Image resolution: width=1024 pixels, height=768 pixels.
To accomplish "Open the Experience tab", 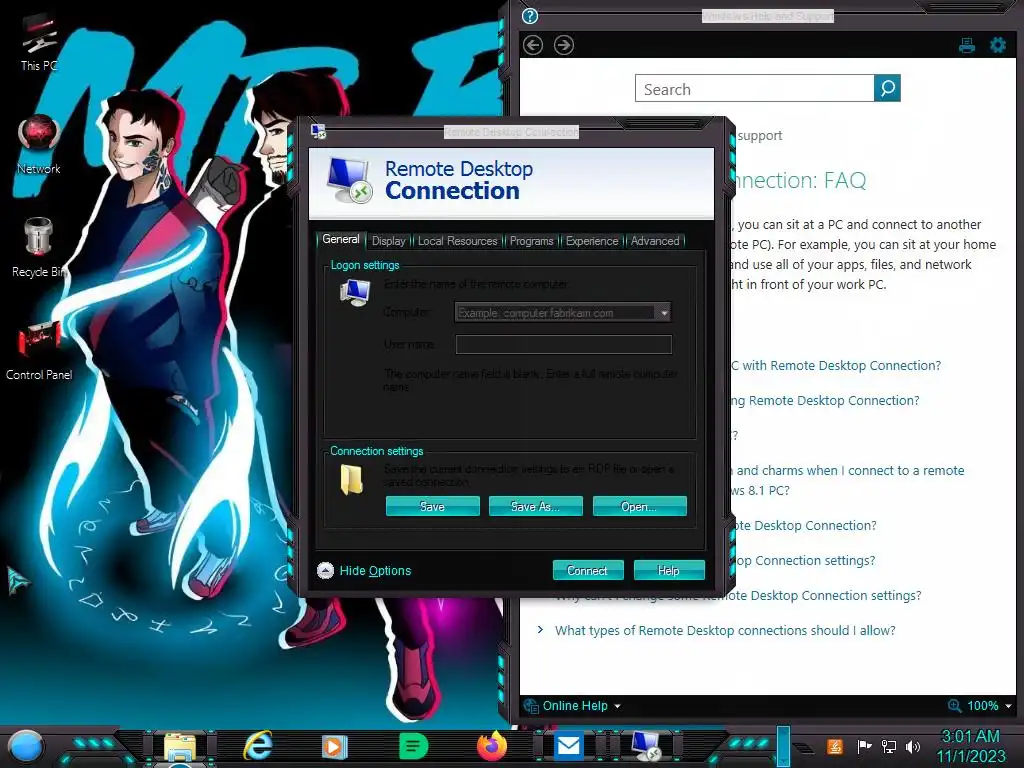I will click(592, 241).
